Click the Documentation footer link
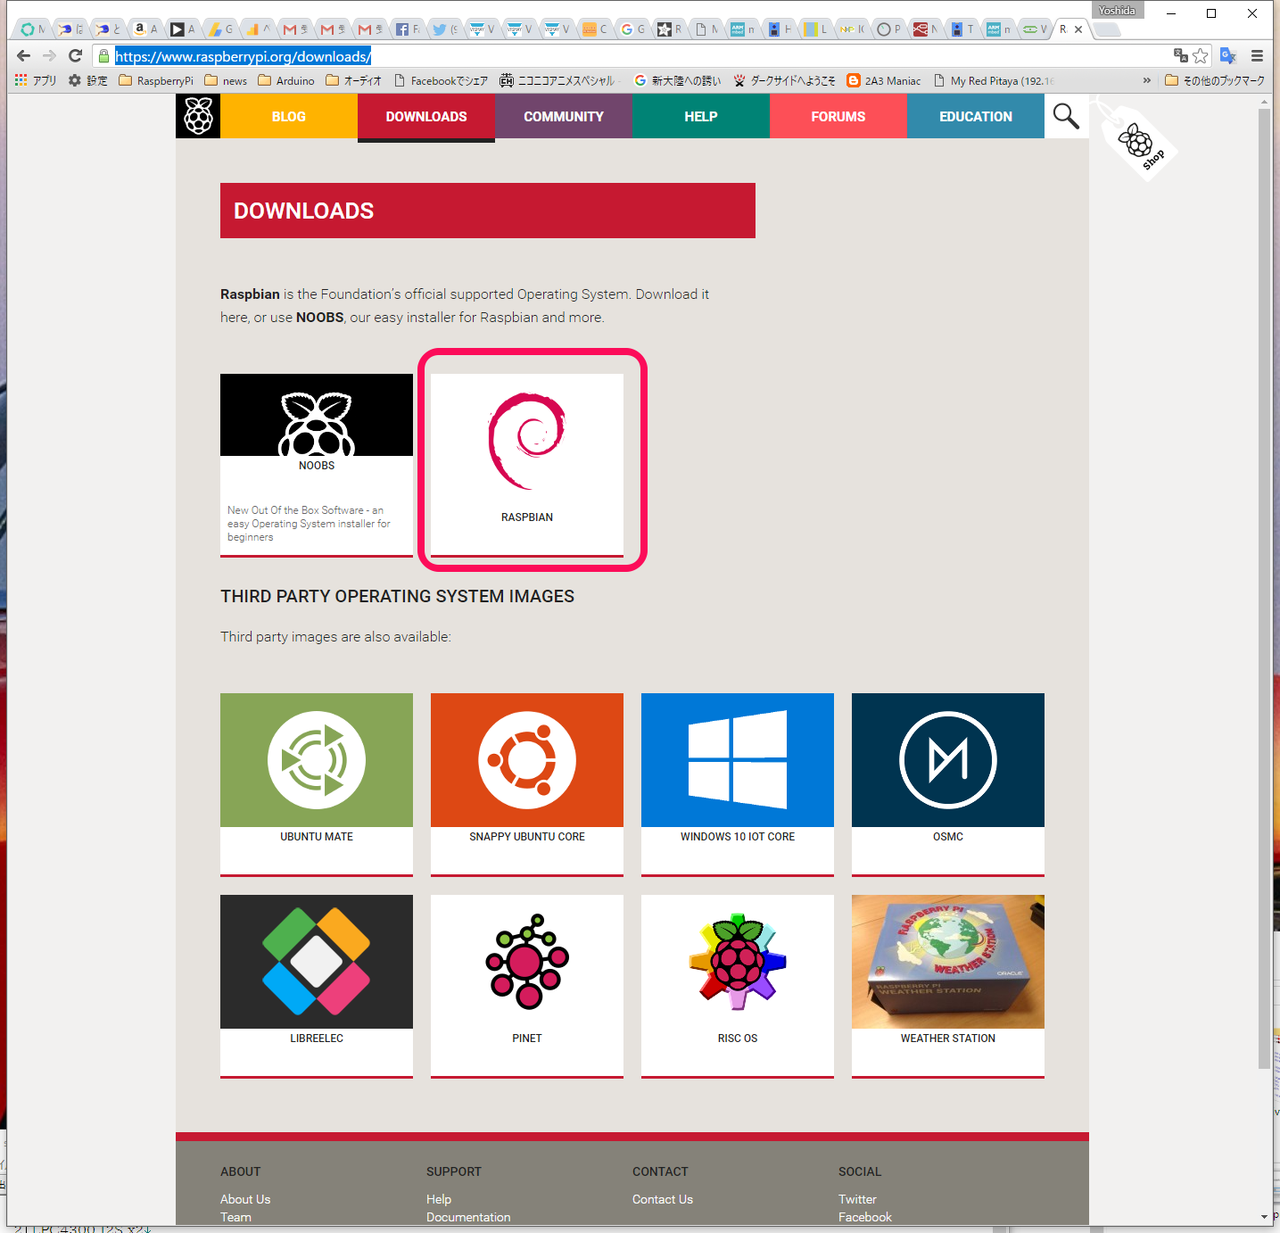Image resolution: width=1280 pixels, height=1233 pixels. (468, 1217)
